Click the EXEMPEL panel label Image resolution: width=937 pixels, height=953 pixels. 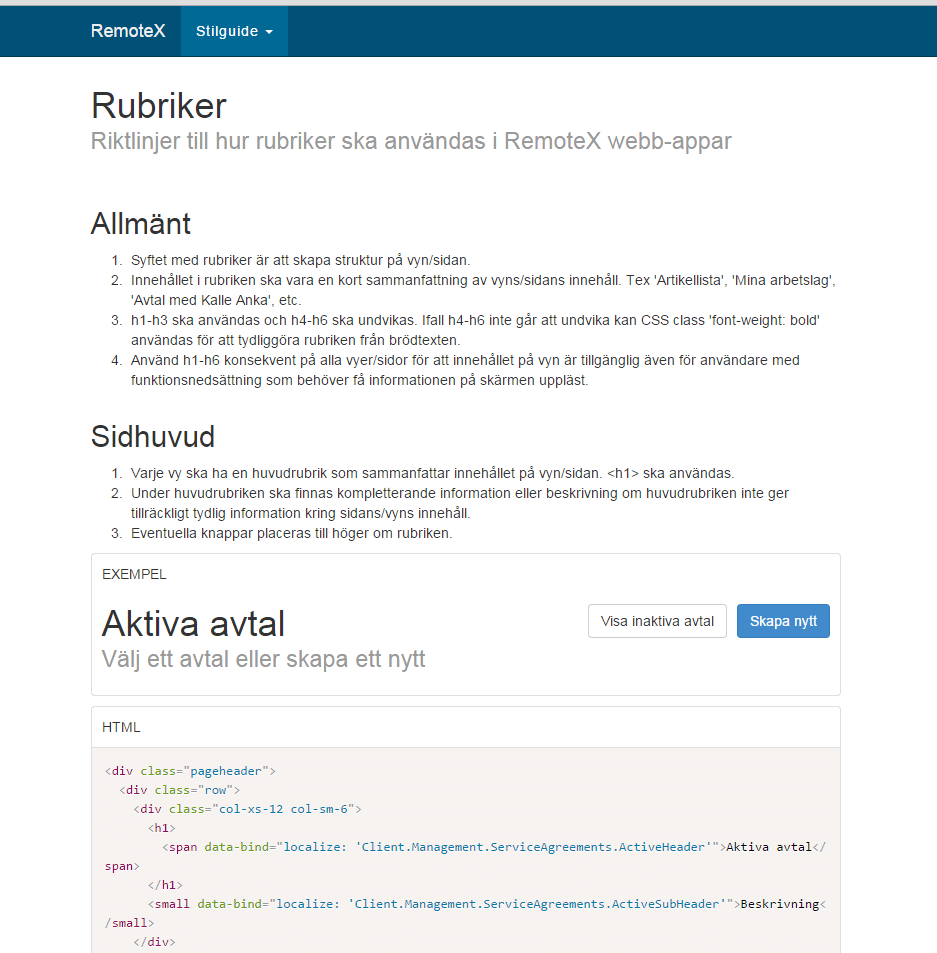pyautogui.click(x=134, y=574)
